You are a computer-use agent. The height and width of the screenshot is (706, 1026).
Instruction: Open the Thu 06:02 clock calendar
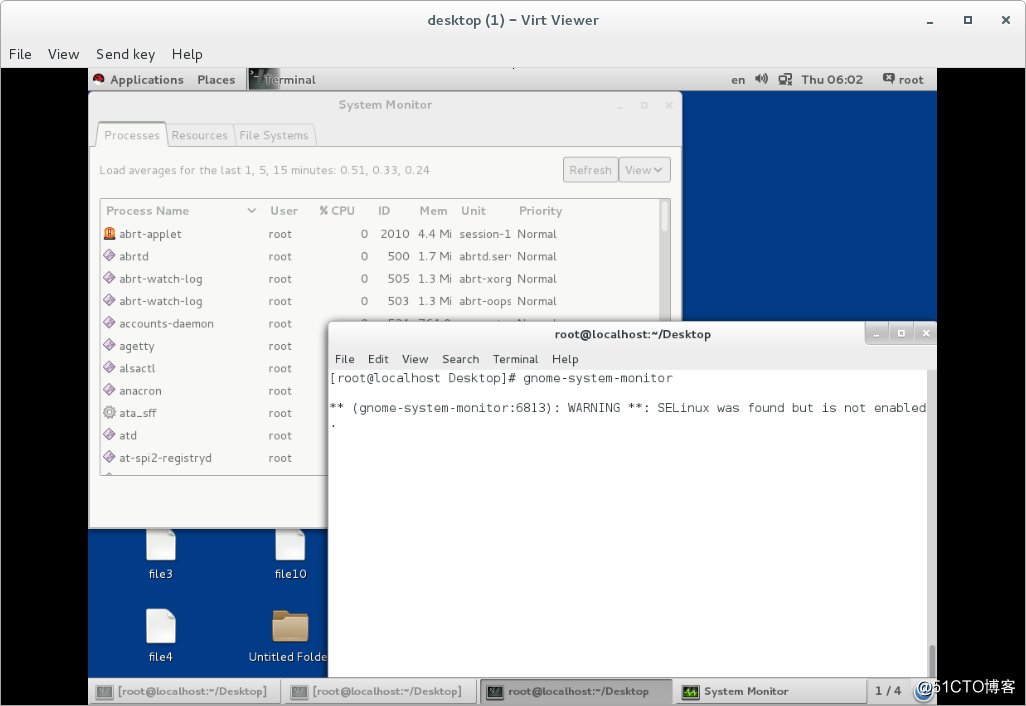(832, 80)
